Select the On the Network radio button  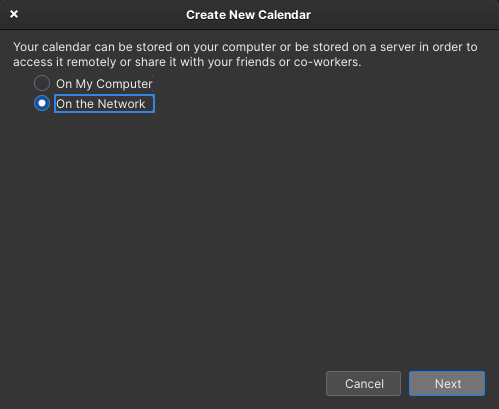tap(42, 103)
